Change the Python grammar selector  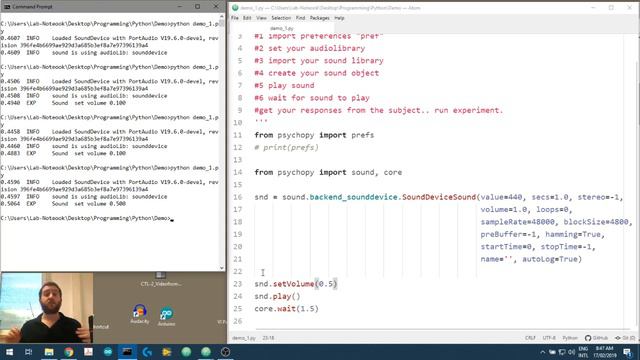(570, 338)
